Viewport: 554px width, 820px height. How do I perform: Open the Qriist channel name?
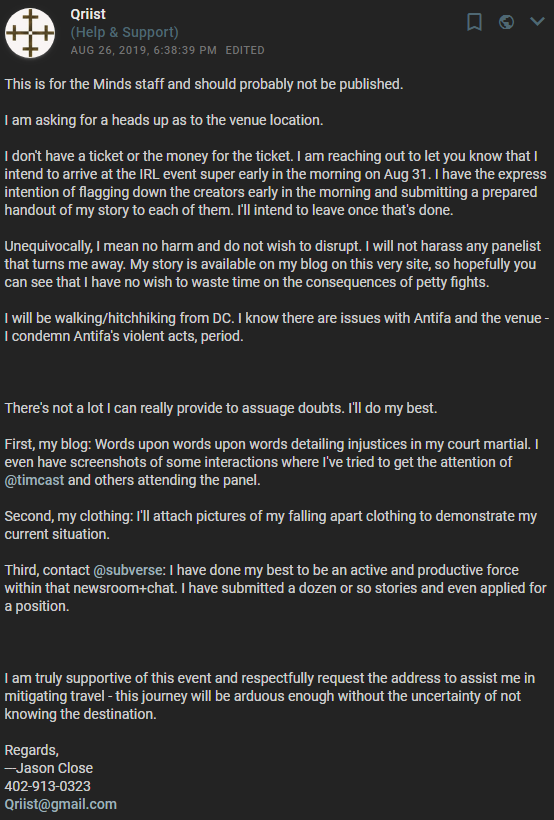[x=88, y=14]
